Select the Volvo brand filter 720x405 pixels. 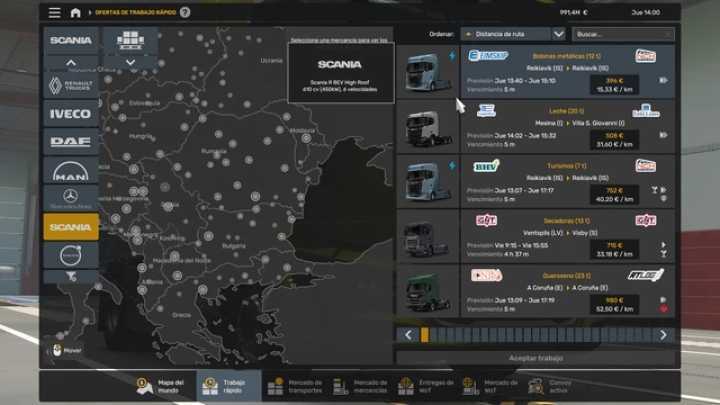[71, 255]
